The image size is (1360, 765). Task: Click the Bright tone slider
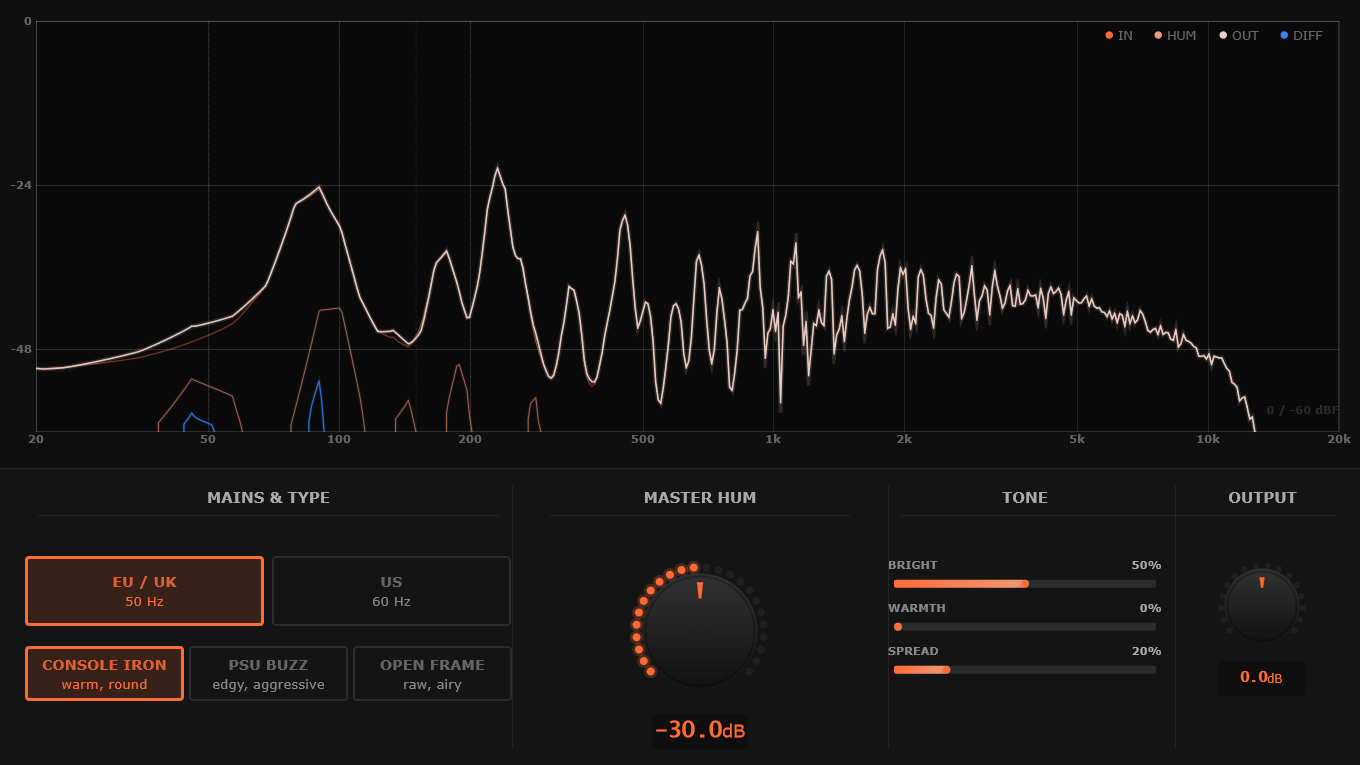click(1024, 583)
